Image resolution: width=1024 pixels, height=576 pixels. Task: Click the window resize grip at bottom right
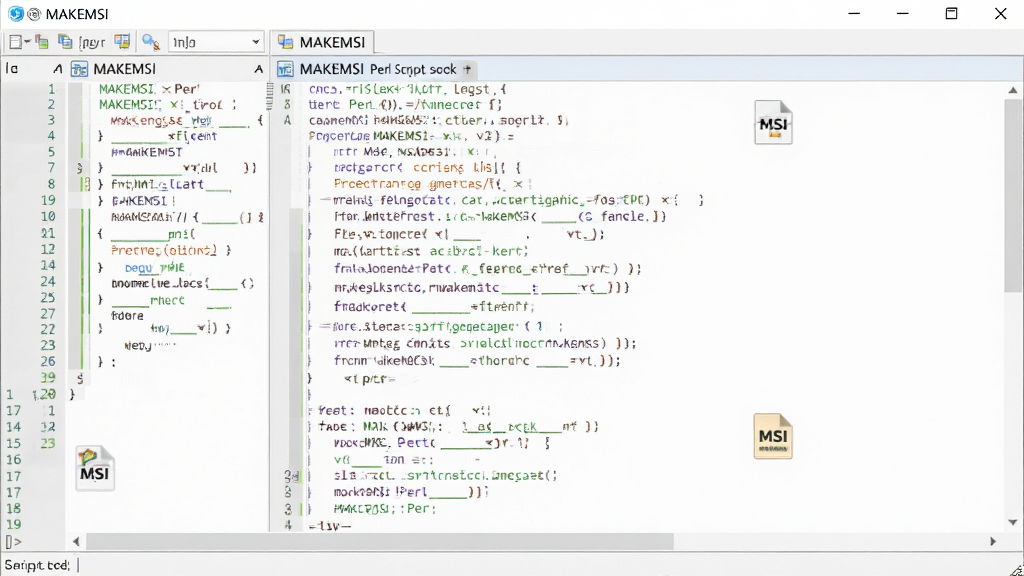point(1016,569)
